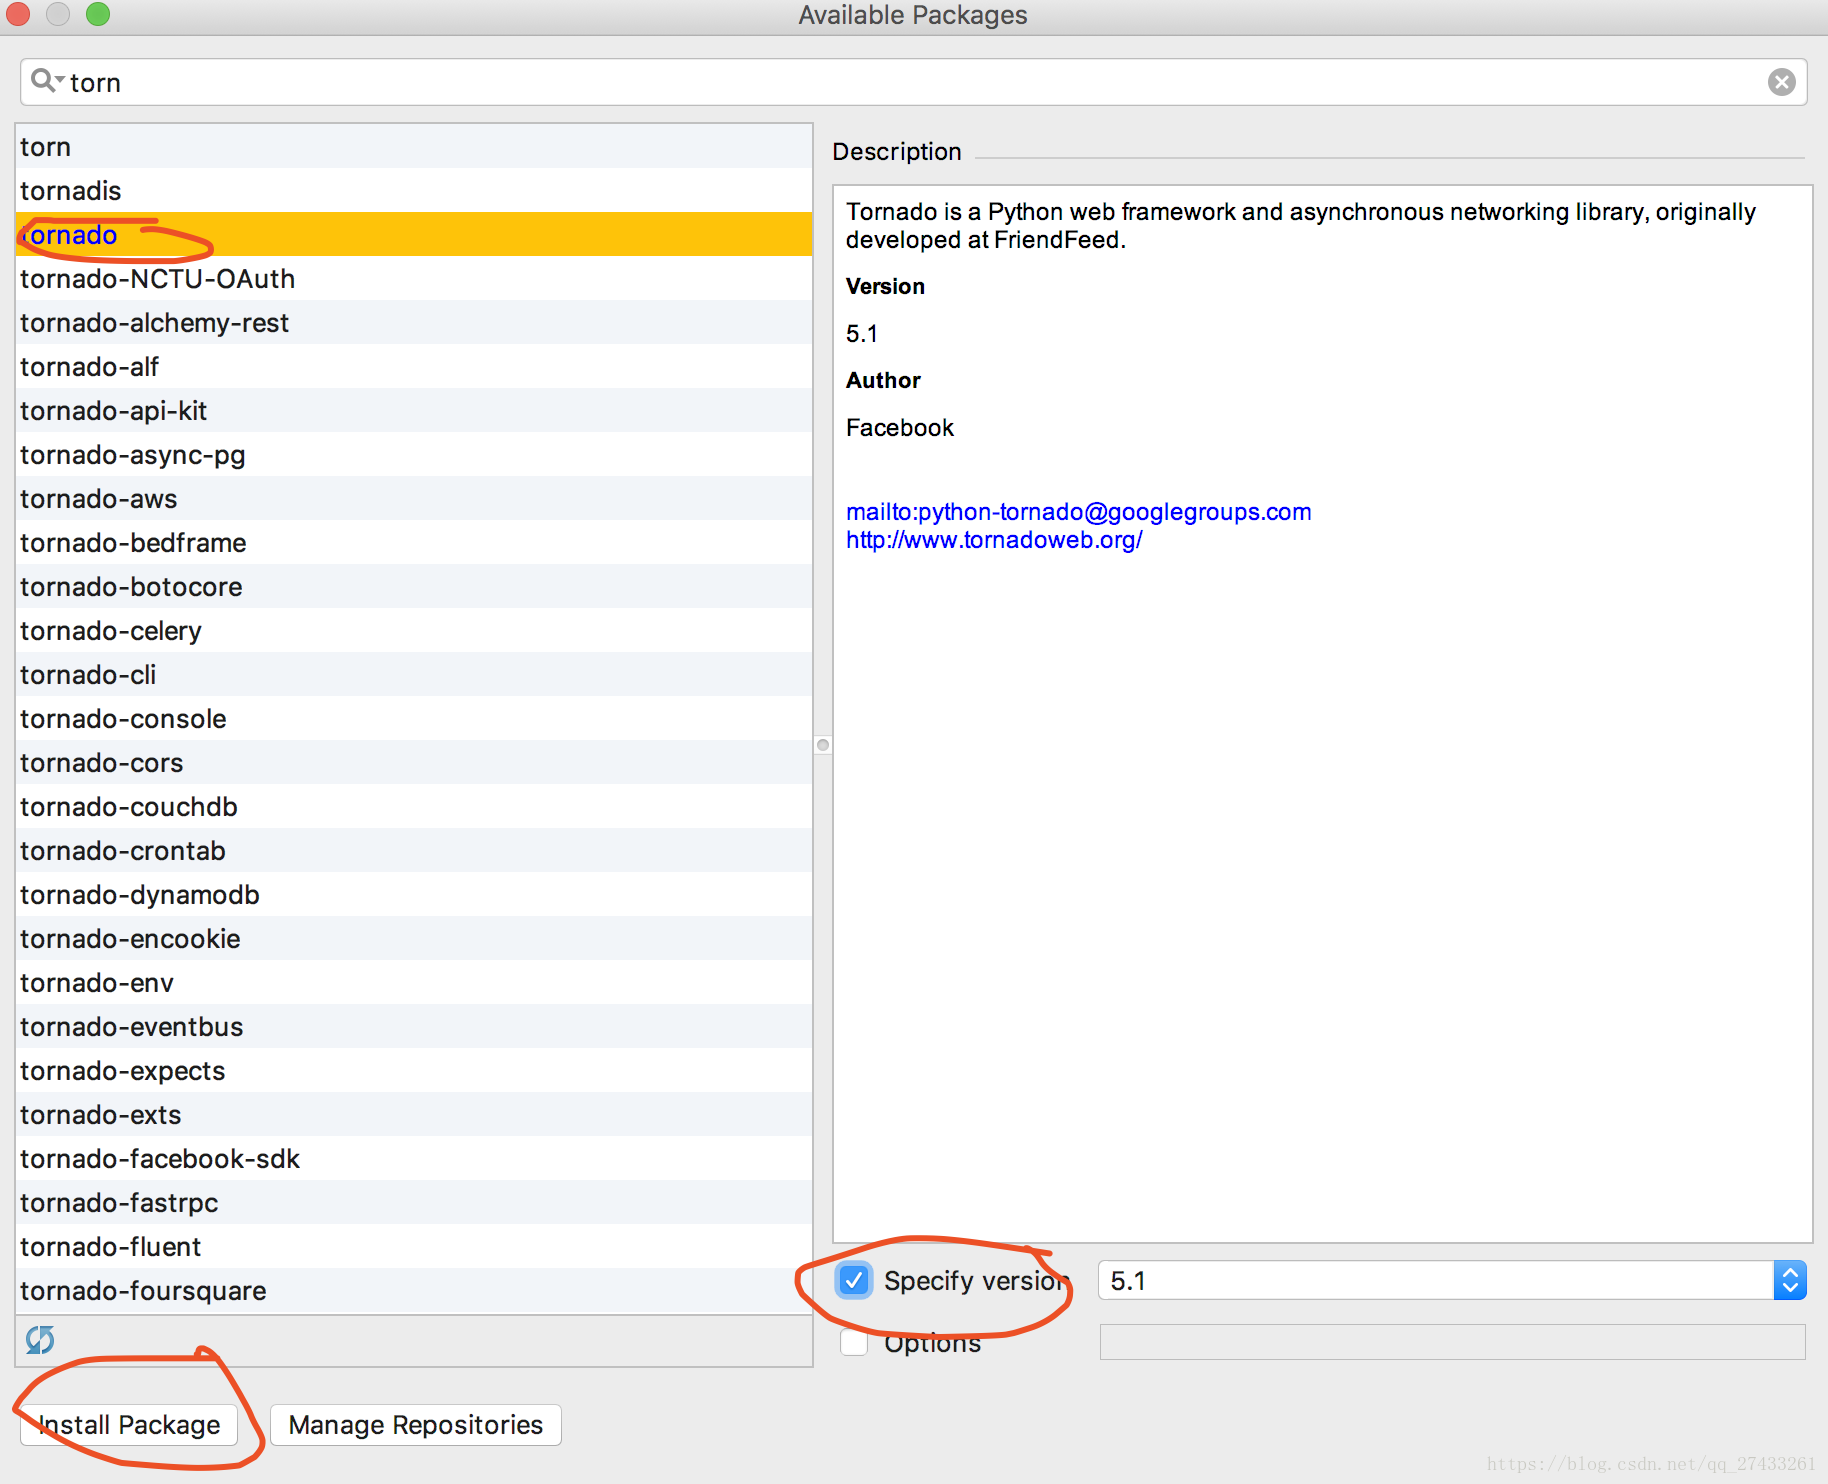The image size is (1828, 1484).
Task: Select tornado-foursquare package
Action: tap(414, 1290)
